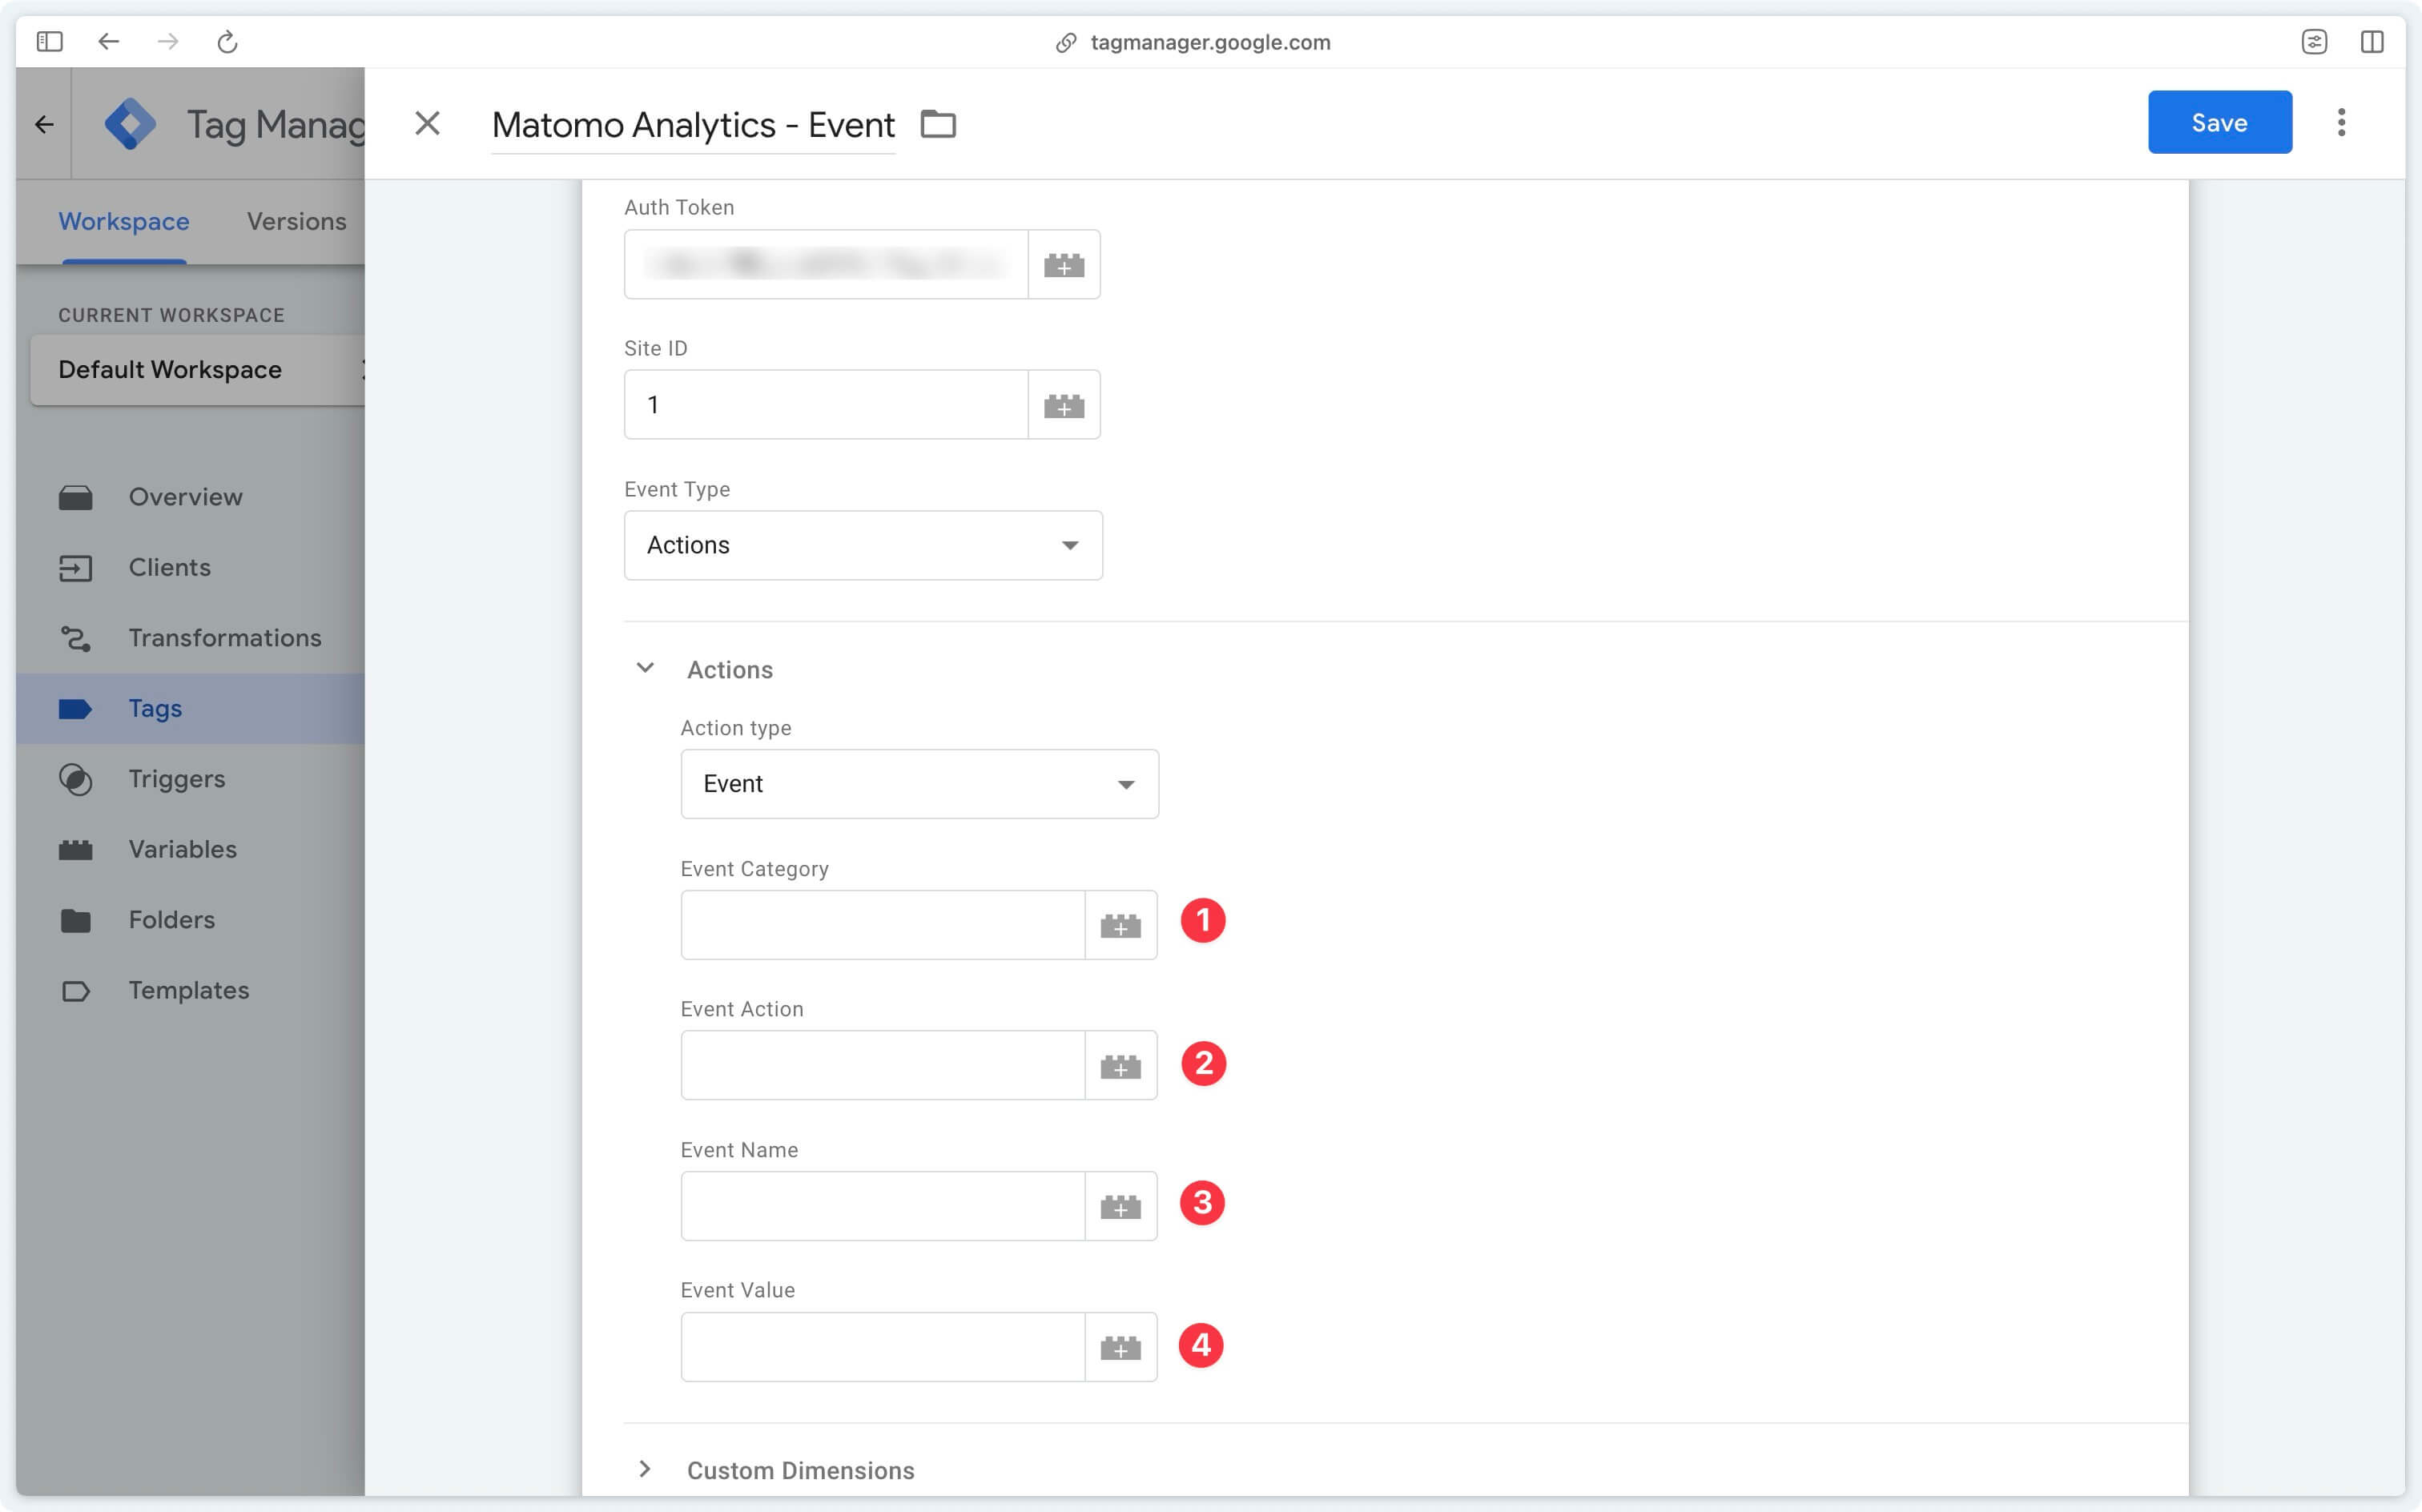Click the variable picker icon for Event Action

click(1121, 1064)
